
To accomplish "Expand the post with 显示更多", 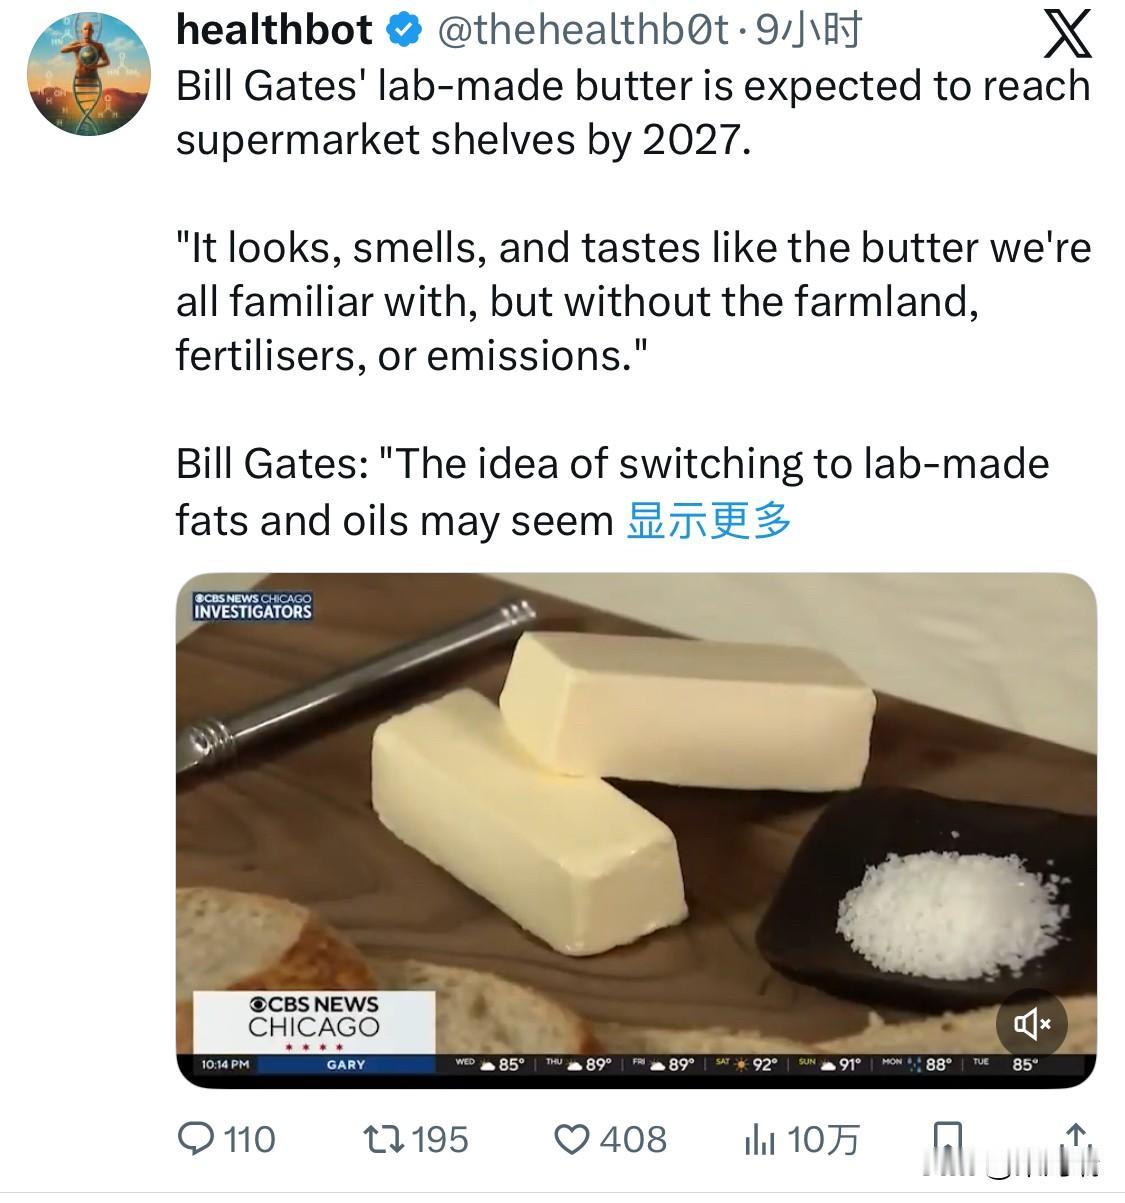I will (x=709, y=520).
